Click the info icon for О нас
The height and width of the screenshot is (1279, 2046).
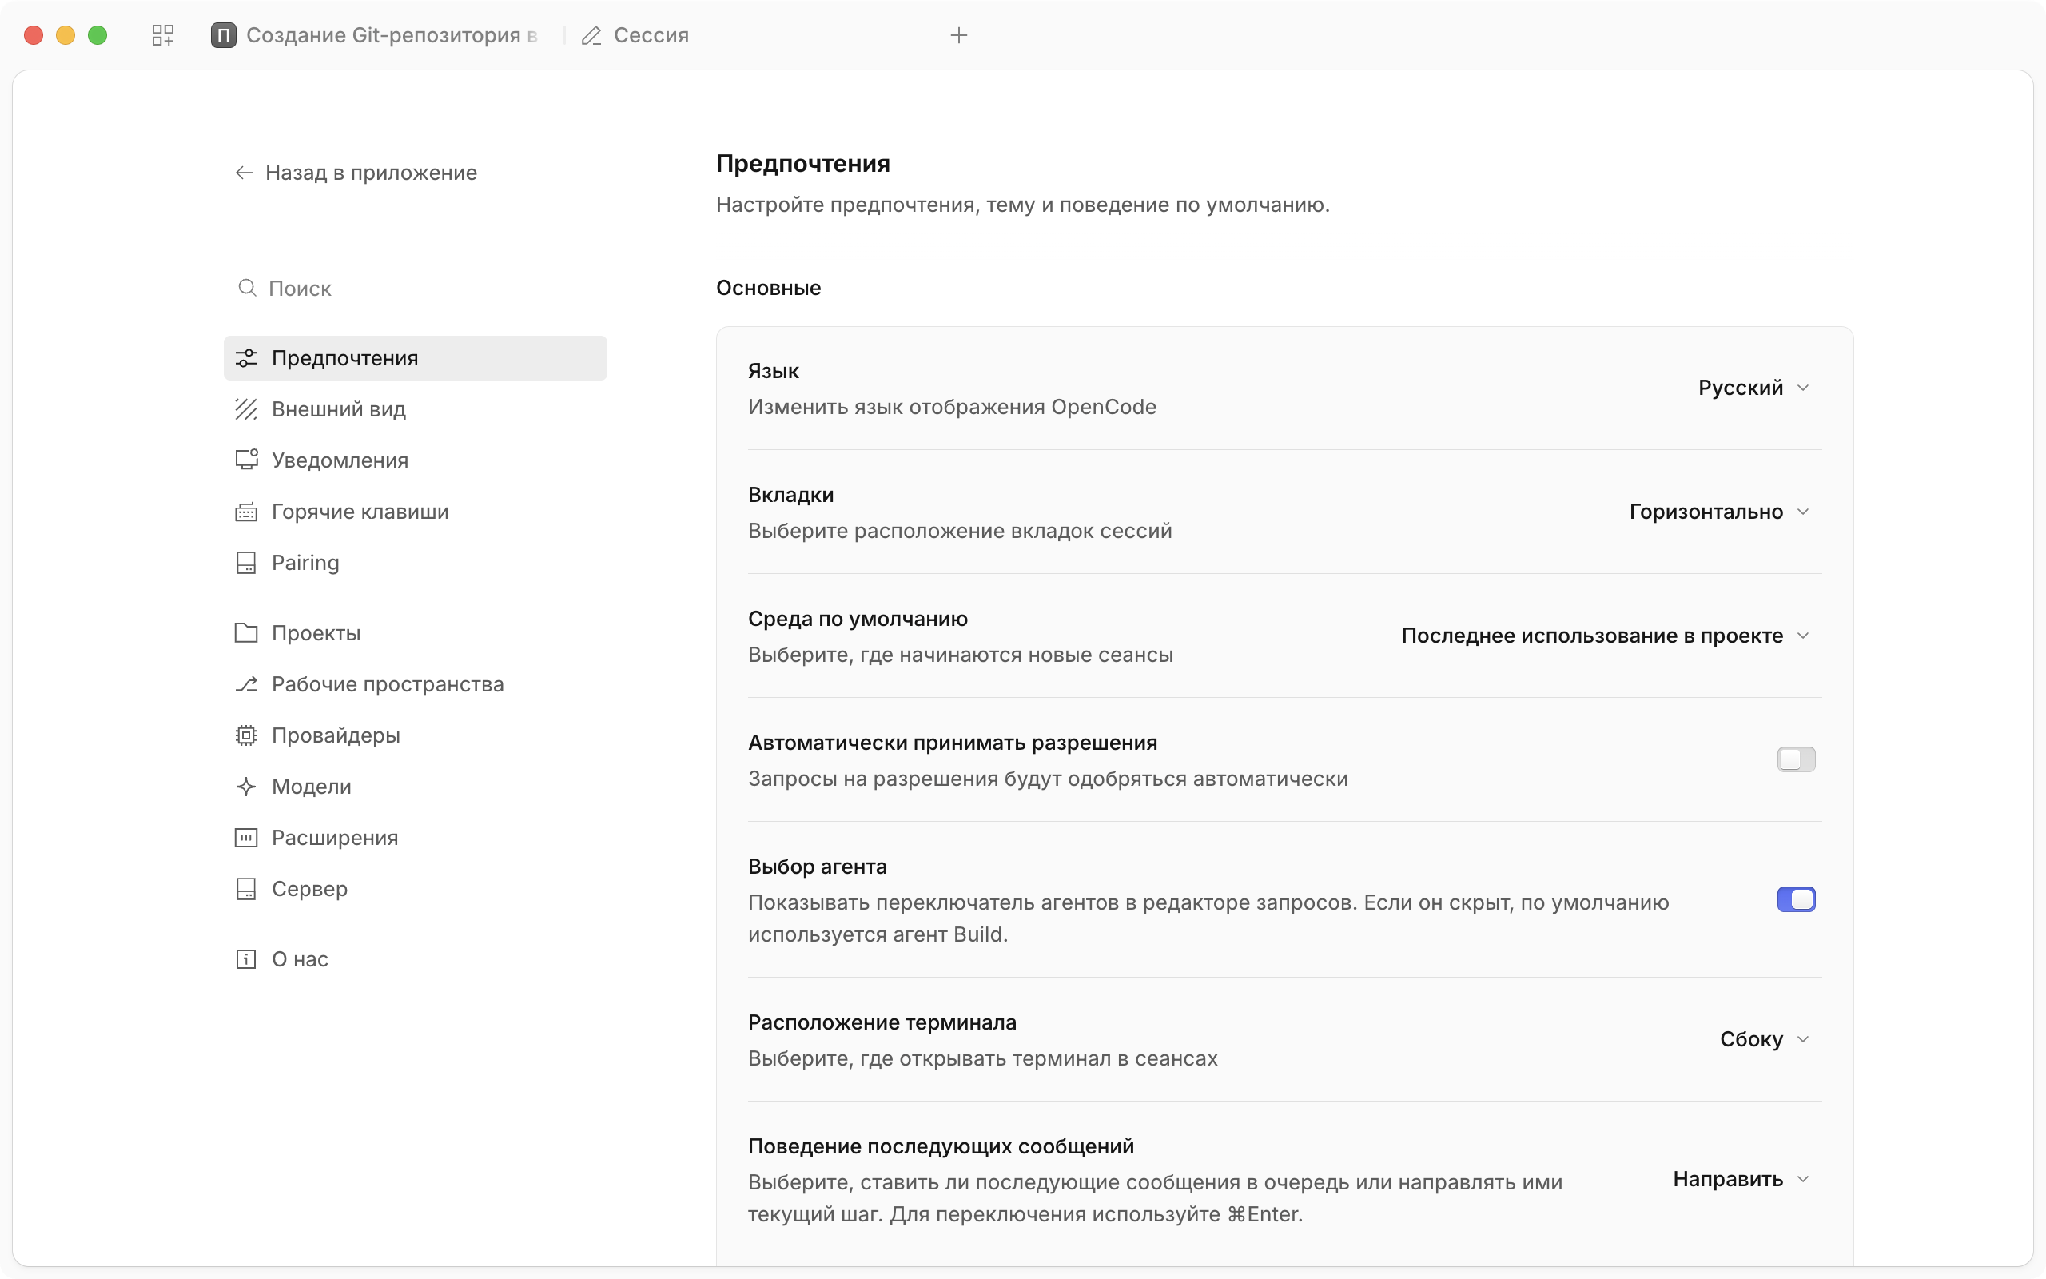246,959
